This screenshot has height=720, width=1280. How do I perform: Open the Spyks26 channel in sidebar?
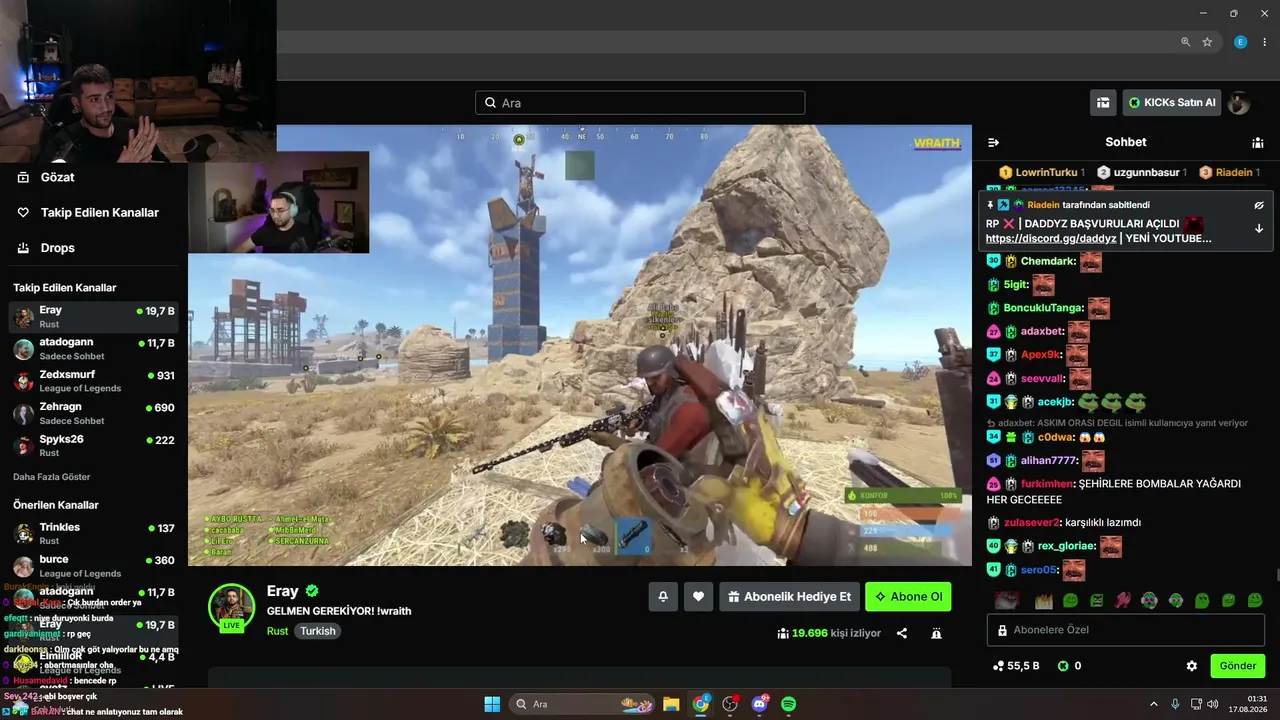94,445
